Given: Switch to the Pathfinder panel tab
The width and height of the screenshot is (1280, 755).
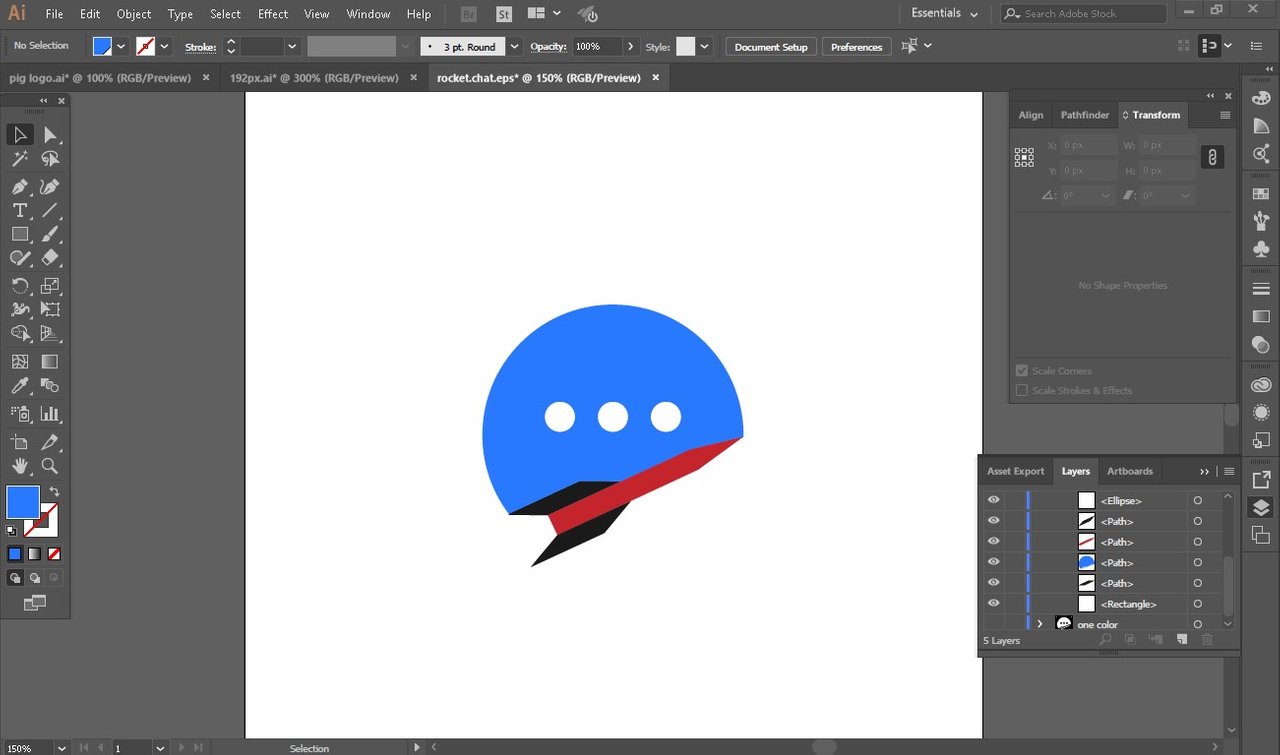Looking at the screenshot, I should pyautogui.click(x=1085, y=115).
